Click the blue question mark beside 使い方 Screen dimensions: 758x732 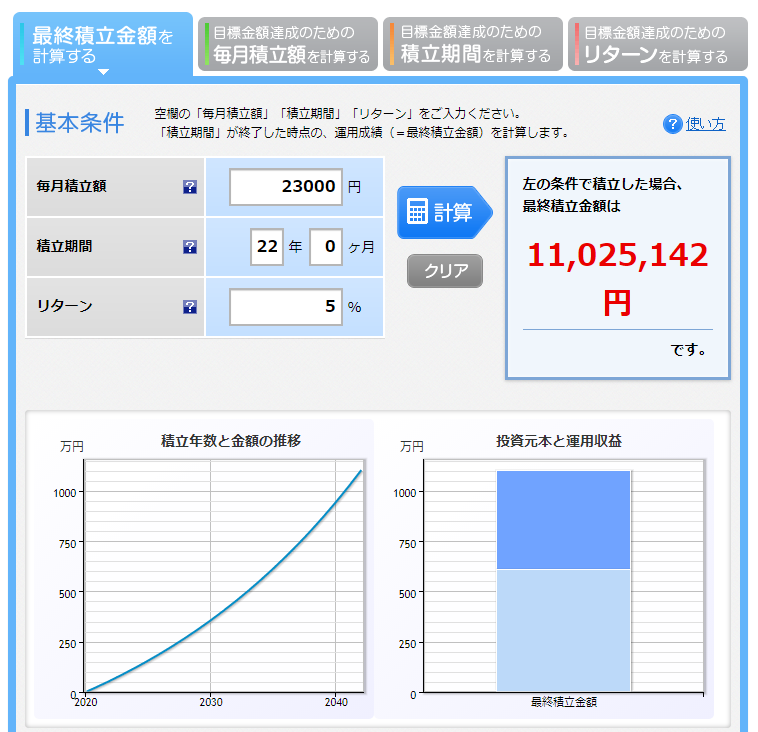click(672, 124)
